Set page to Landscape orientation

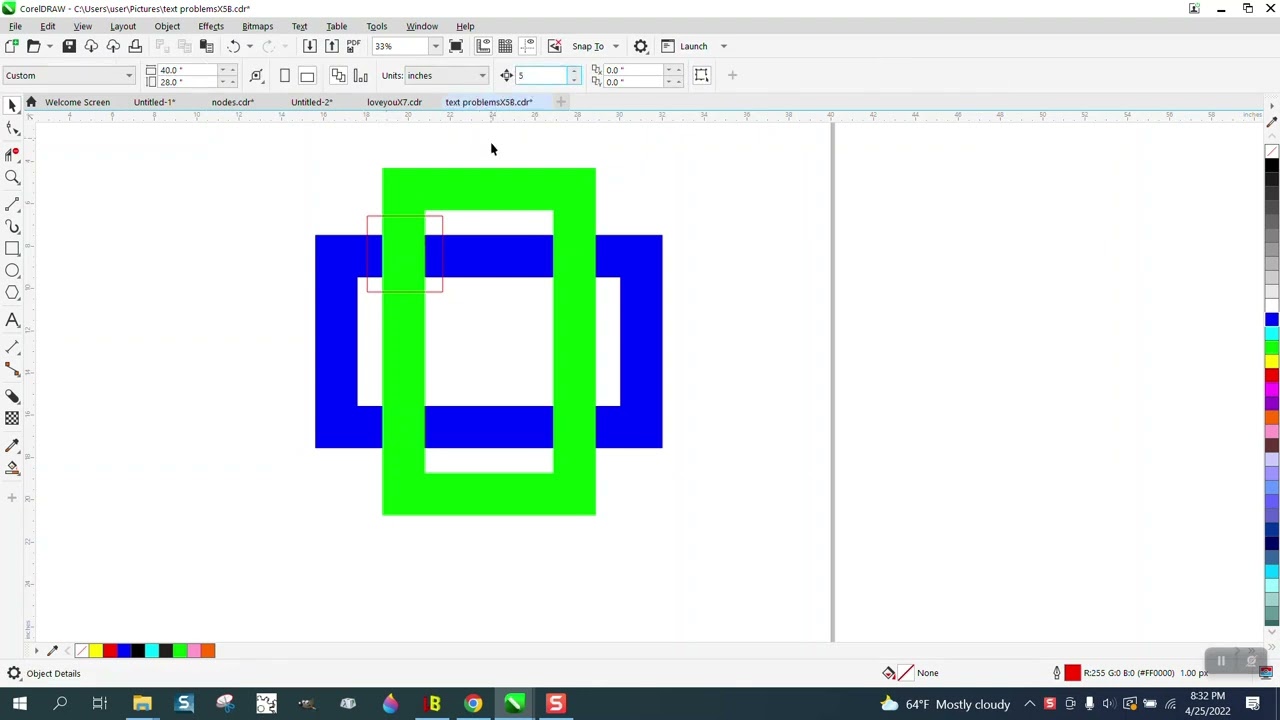click(307, 75)
